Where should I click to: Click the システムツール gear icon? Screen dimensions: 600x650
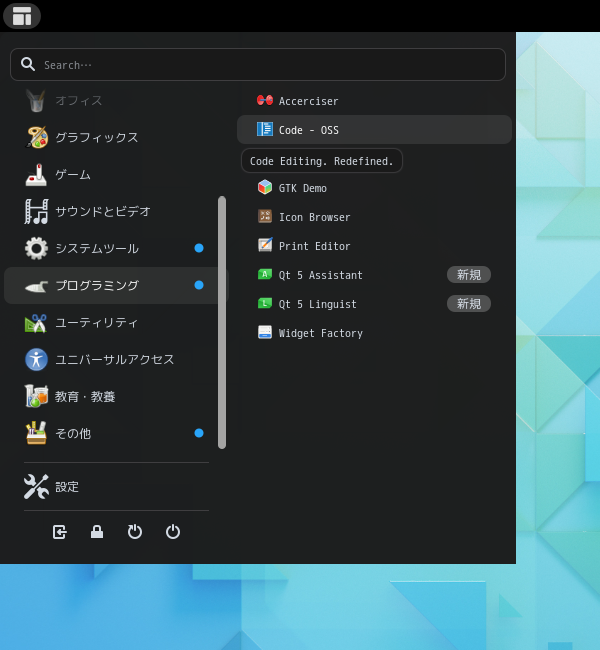(x=36, y=248)
